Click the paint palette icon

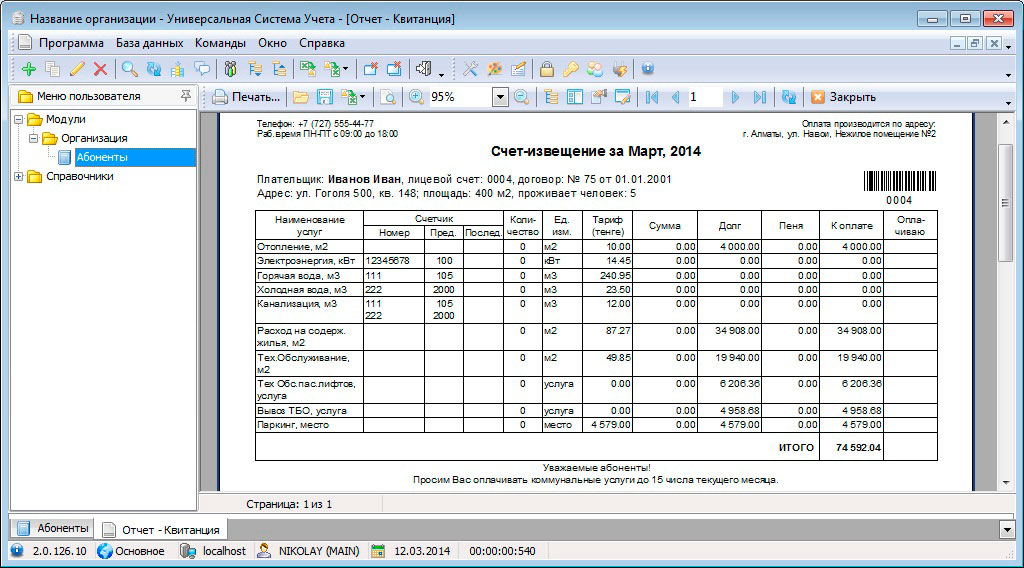[494, 69]
